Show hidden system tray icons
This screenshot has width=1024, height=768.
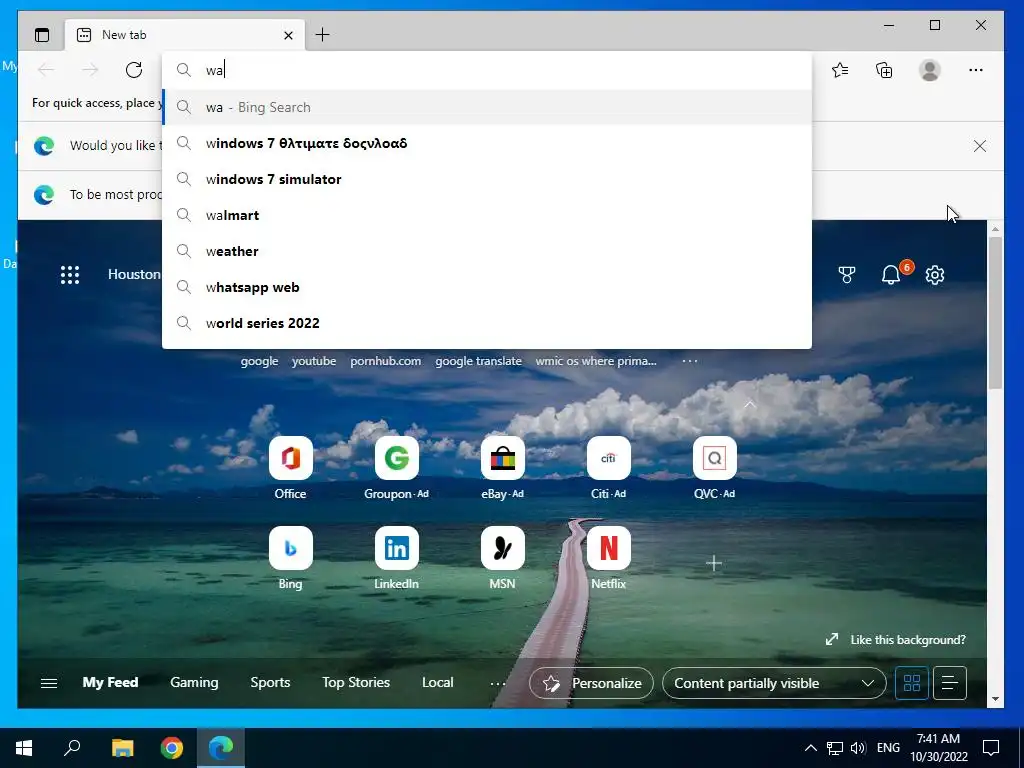pyautogui.click(x=810, y=748)
